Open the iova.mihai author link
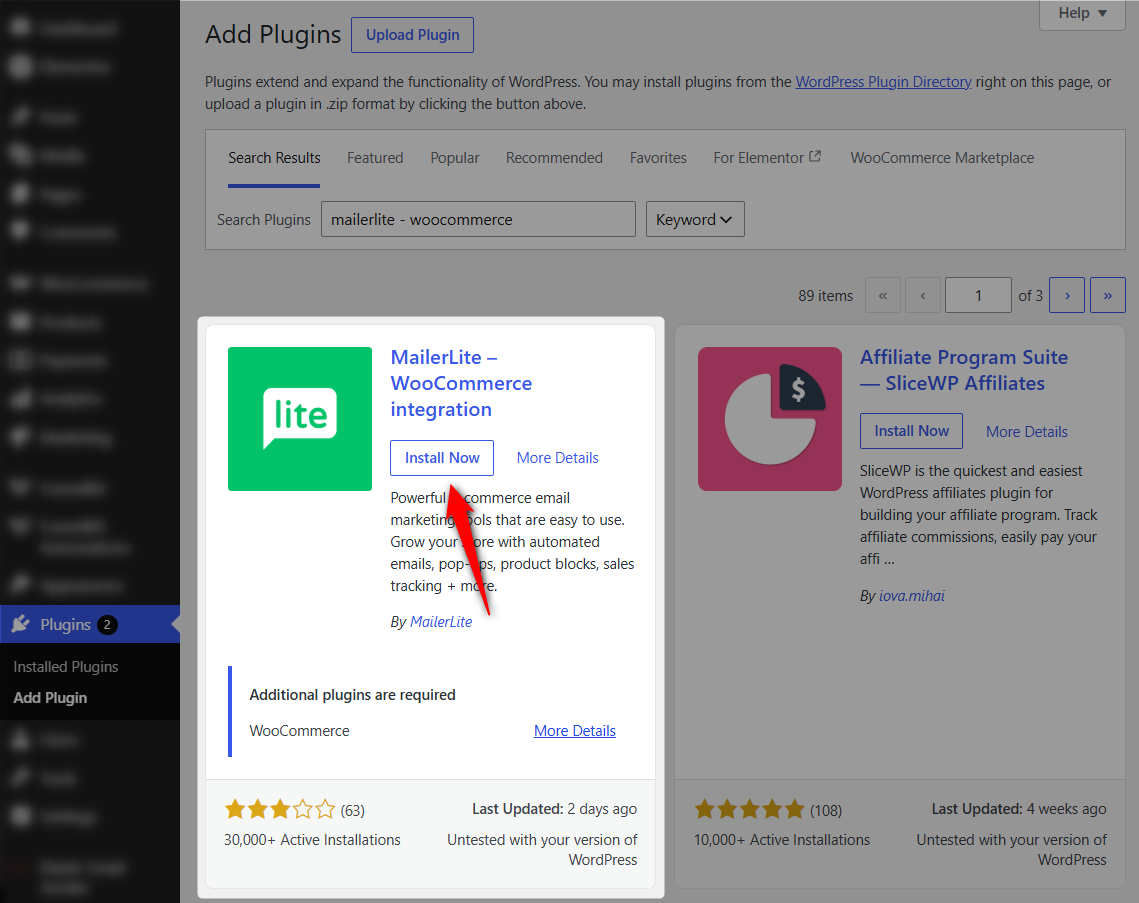The width and height of the screenshot is (1139, 903). [x=912, y=596]
